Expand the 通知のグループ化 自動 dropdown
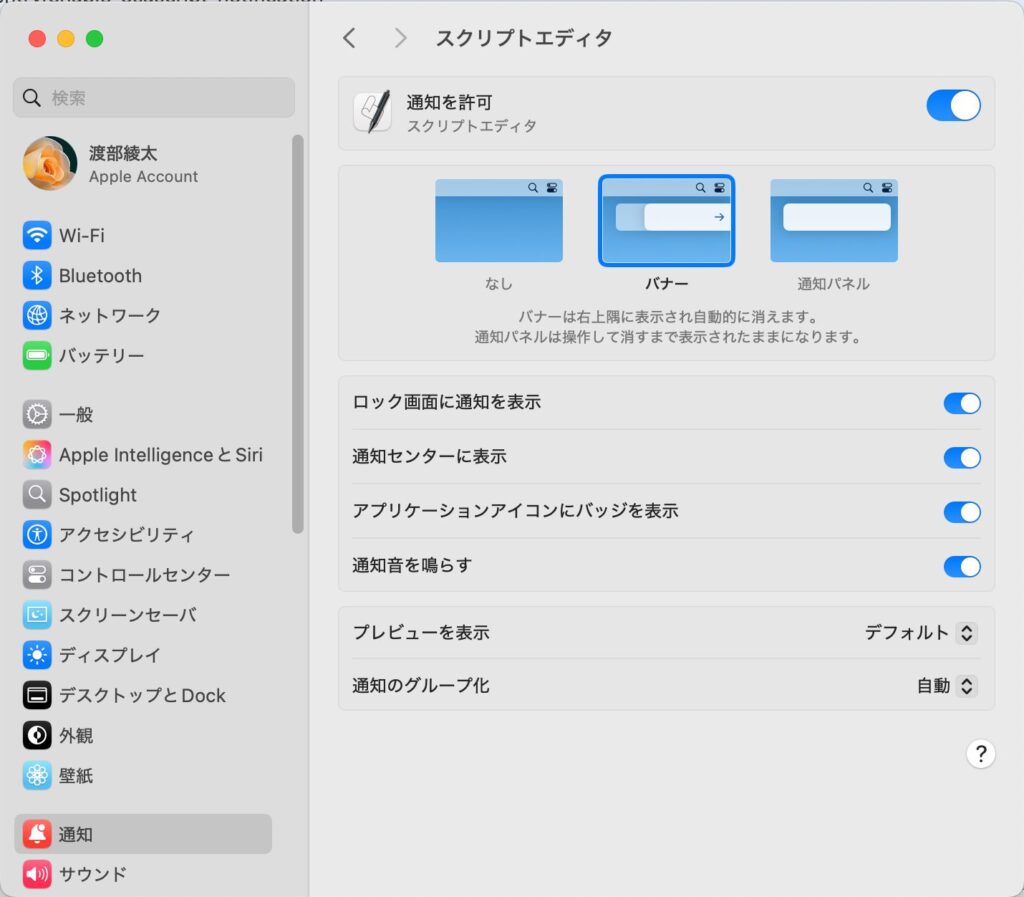This screenshot has width=1024, height=897. click(x=946, y=686)
